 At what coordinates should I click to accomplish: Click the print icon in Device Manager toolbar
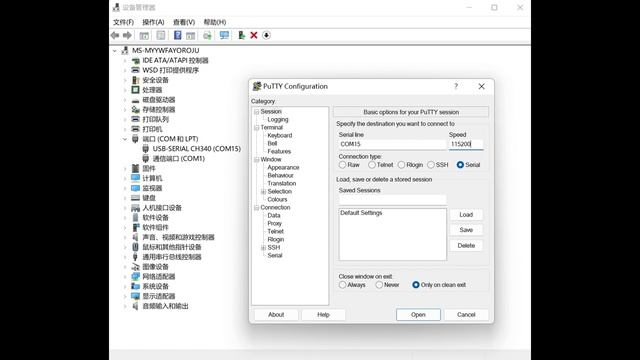pos(207,36)
